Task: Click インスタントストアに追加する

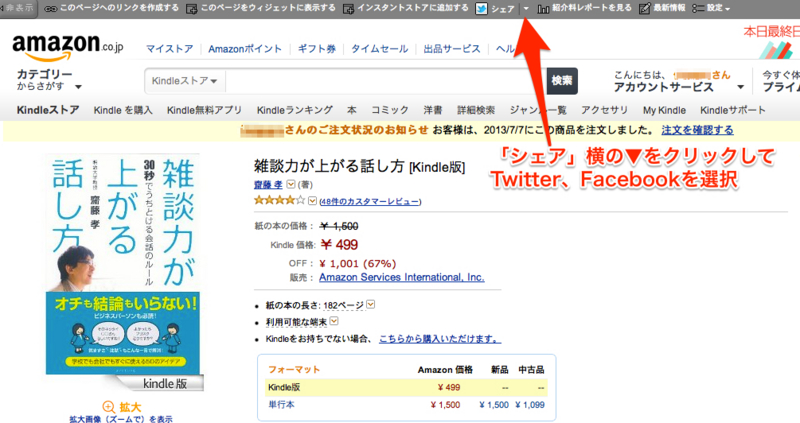Action: (x=413, y=8)
